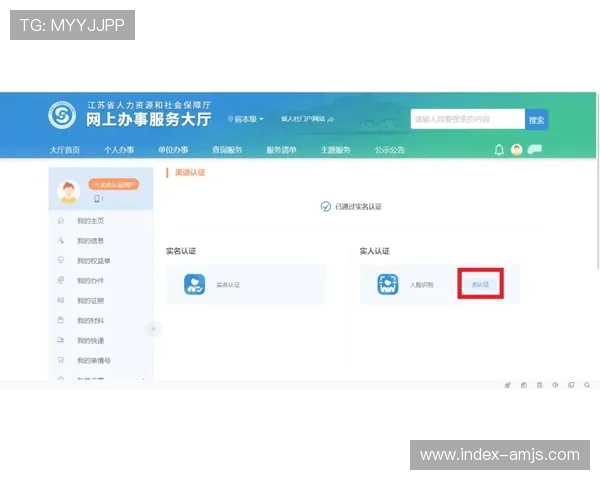This screenshot has height=480, width=600.
Task: Click the copy windows icon in bottom bar
Action: (x=571, y=385)
